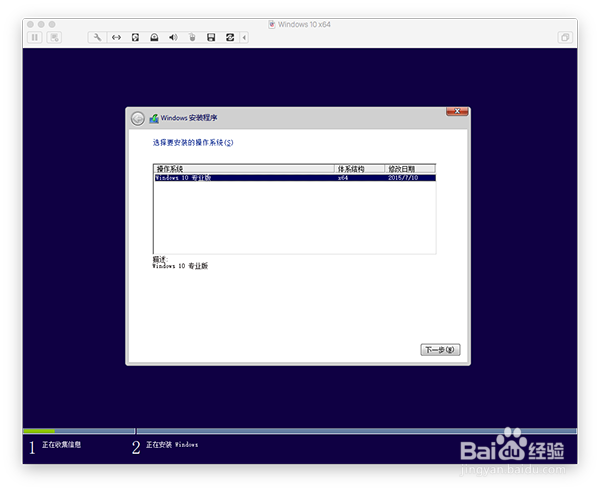The width and height of the screenshot is (600, 491).
Task: Click the x64 architecture cell
Action: click(x=343, y=178)
